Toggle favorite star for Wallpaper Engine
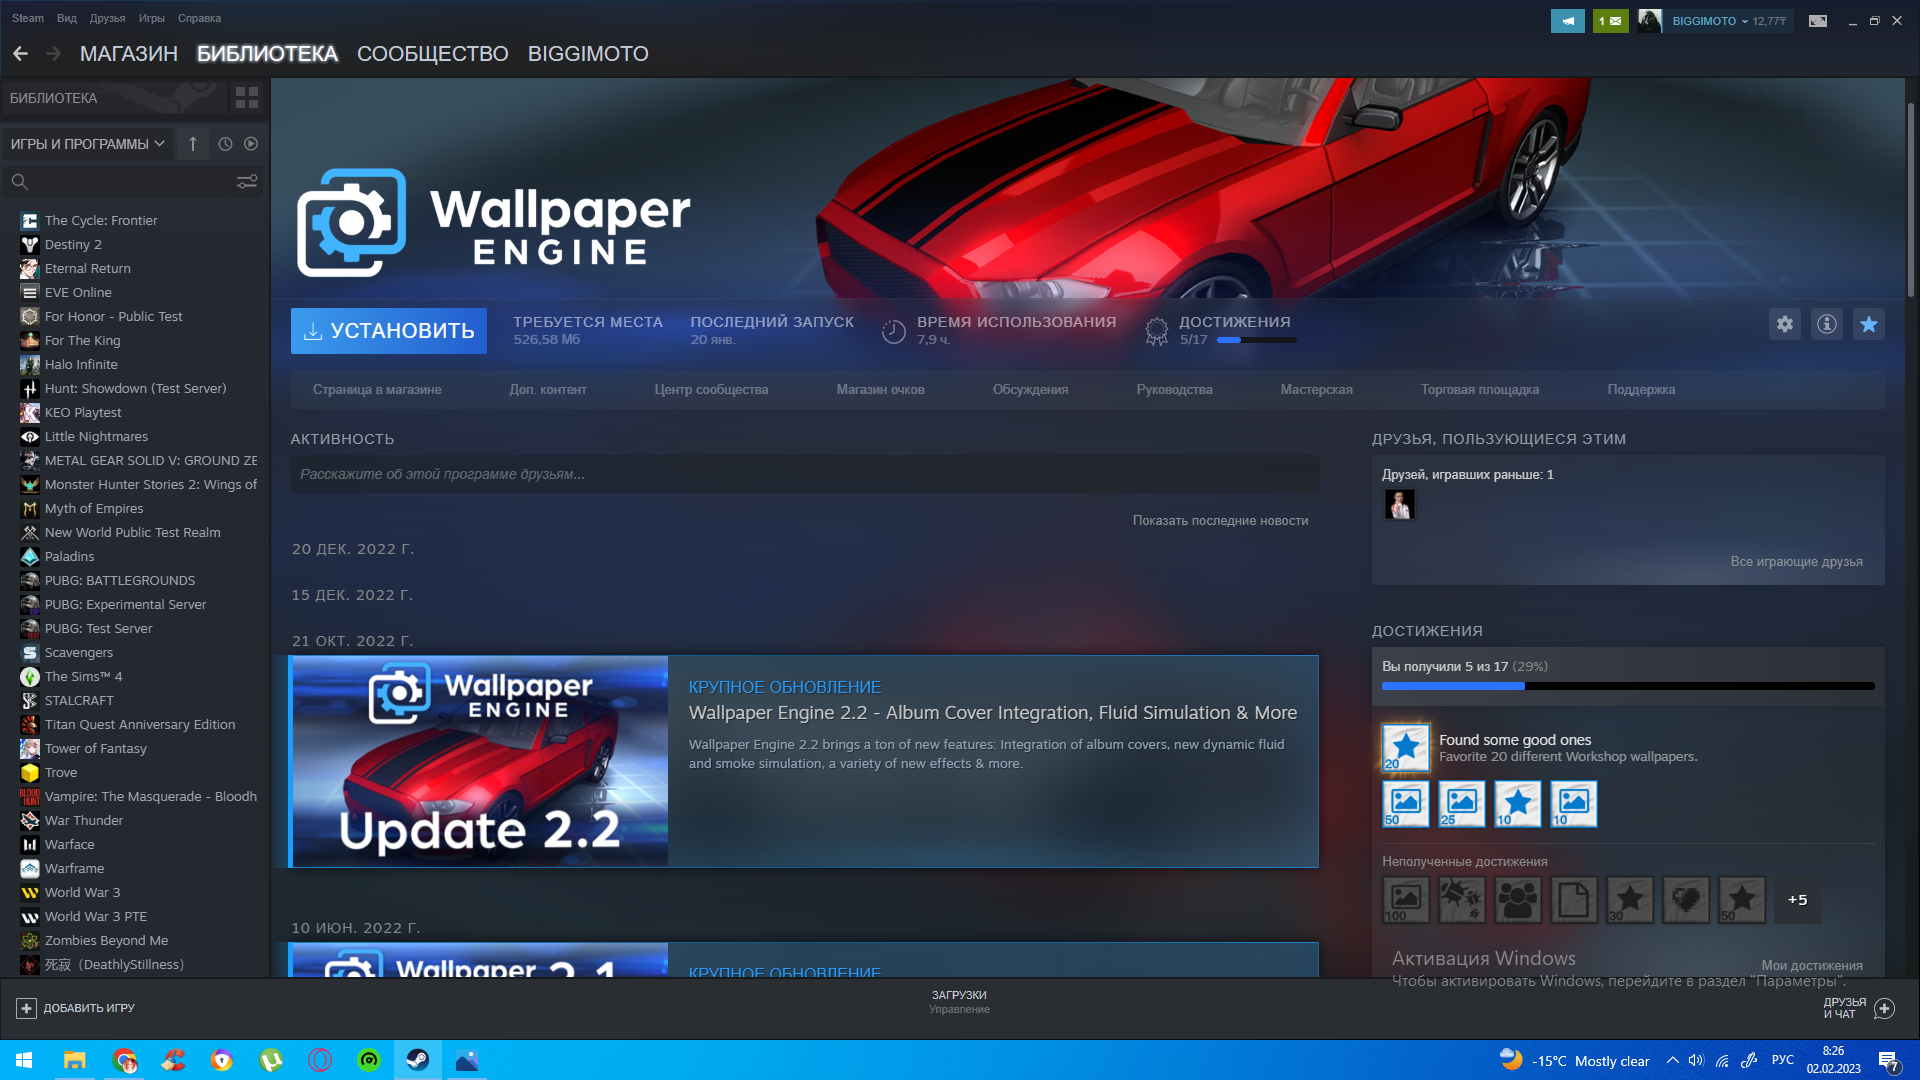This screenshot has height=1080, width=1920. tap(1869, 324)
